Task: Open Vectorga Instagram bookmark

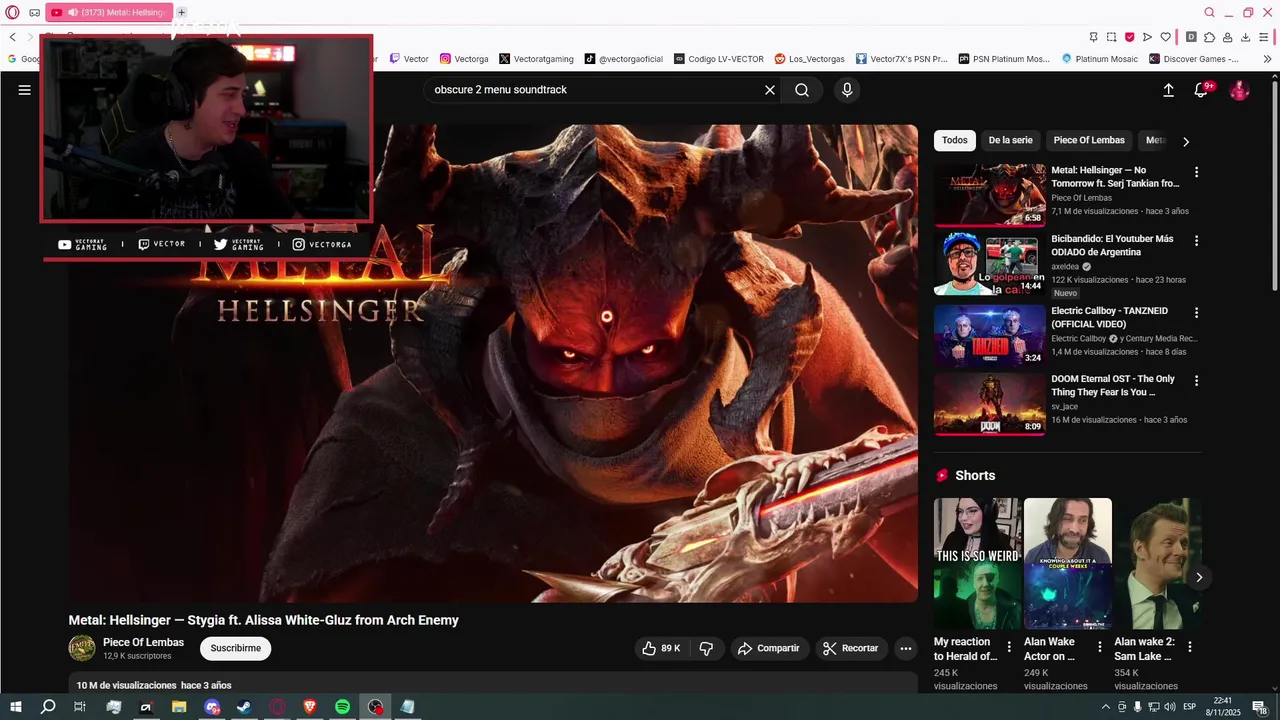Action: [464, 59]
